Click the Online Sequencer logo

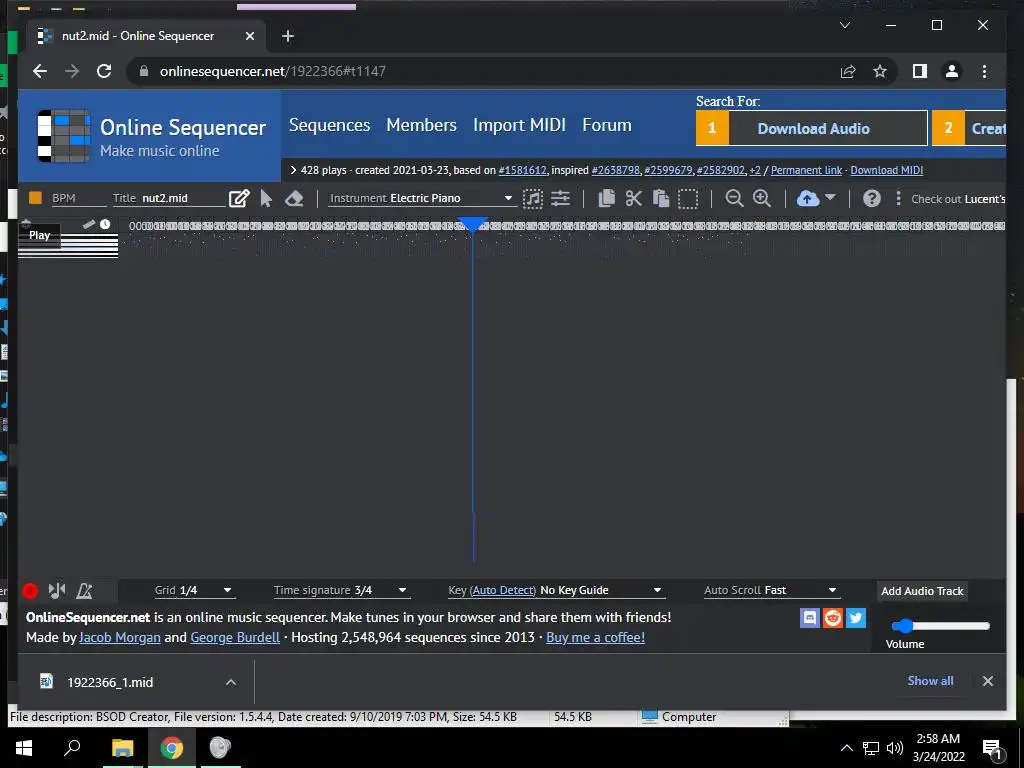[151, 136]
